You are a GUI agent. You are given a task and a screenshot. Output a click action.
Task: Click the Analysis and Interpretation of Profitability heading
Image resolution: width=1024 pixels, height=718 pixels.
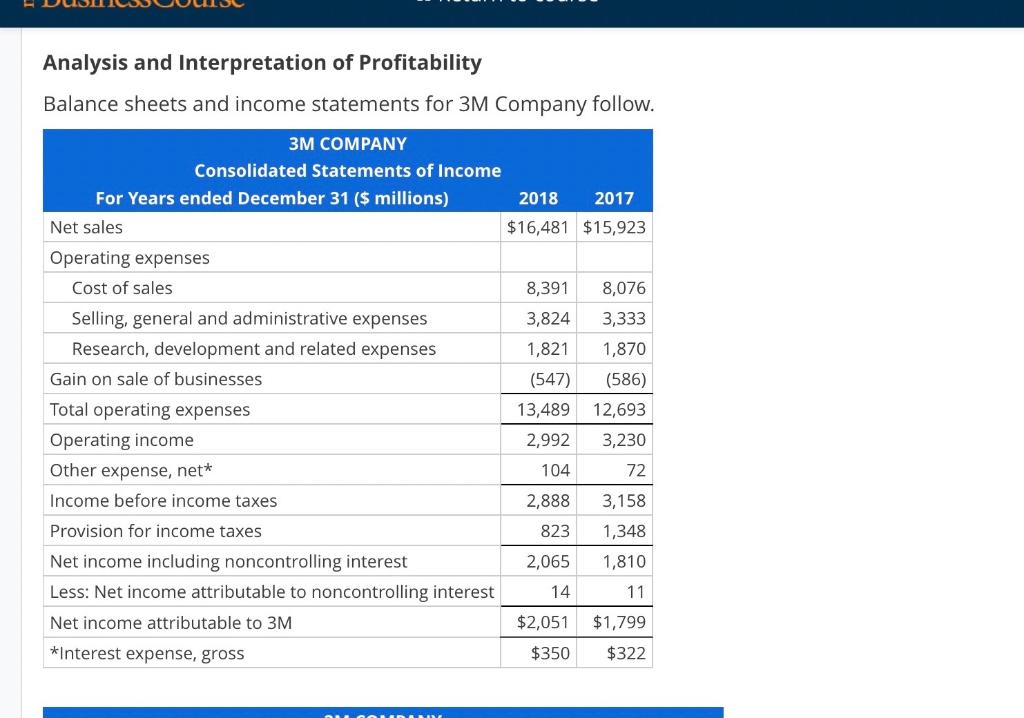[262, 62]
